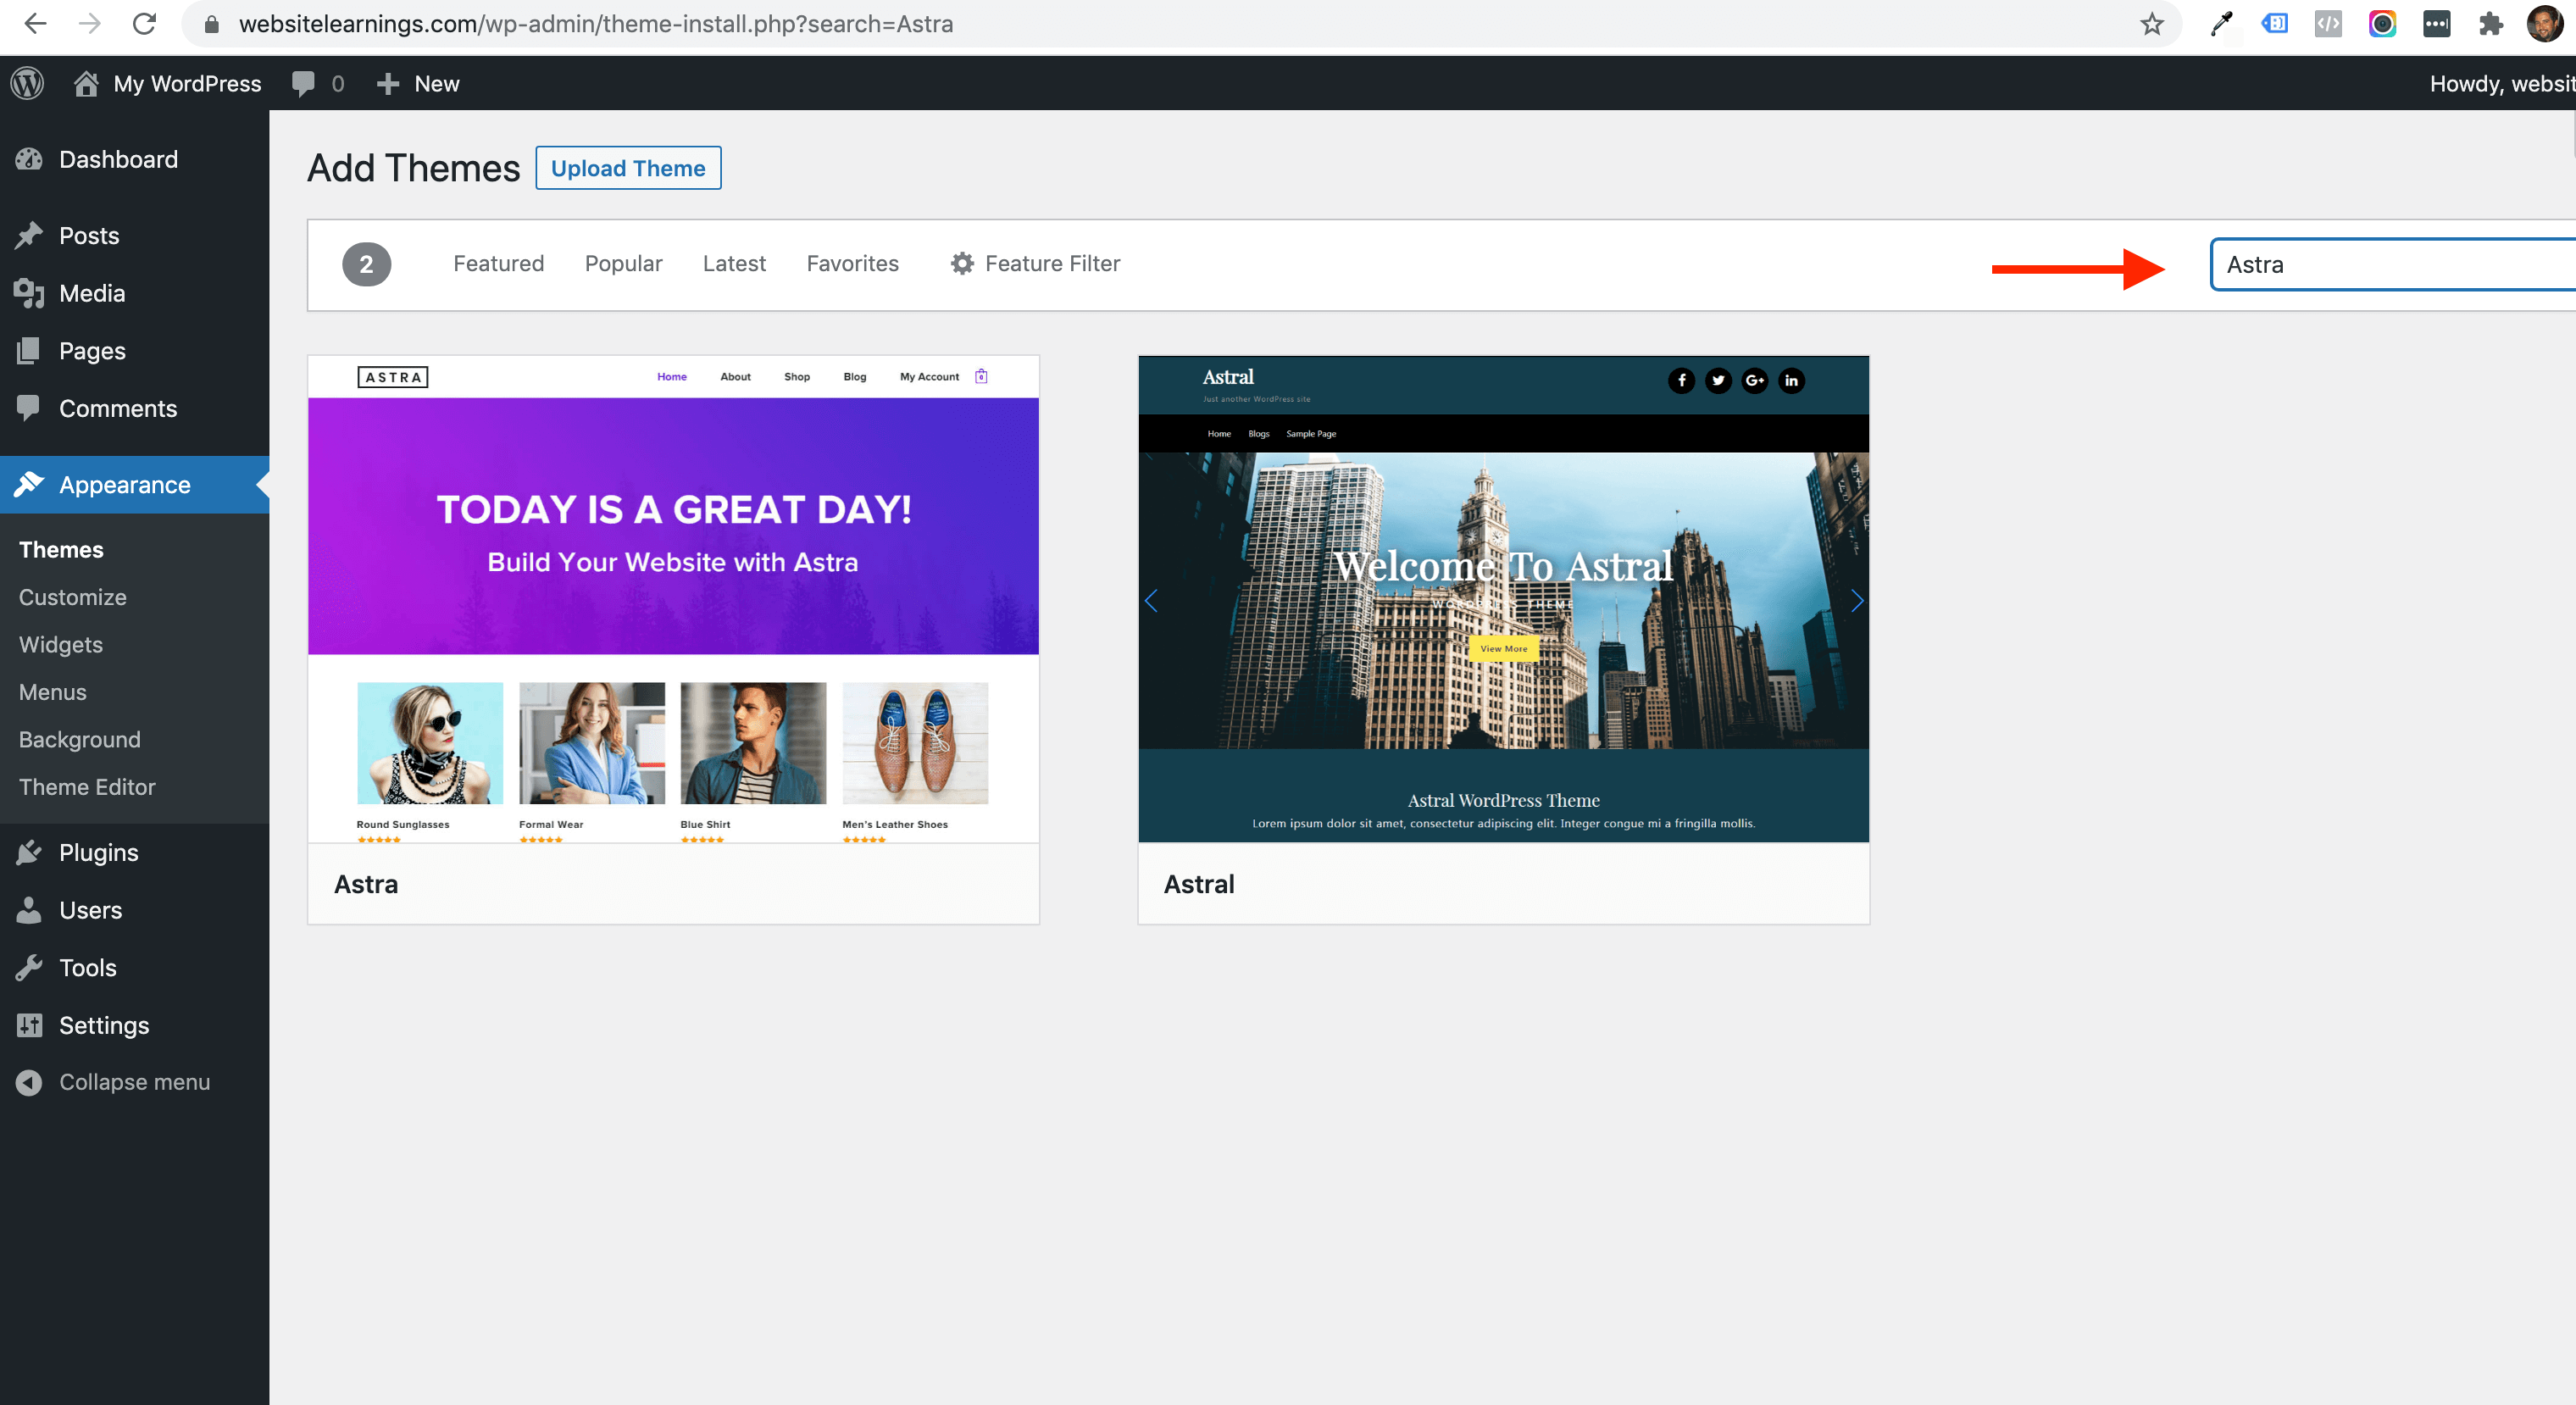Open the color picker eyedropper extension
This screenshot has height=1405, width=2576.
tap(2221, 24)
